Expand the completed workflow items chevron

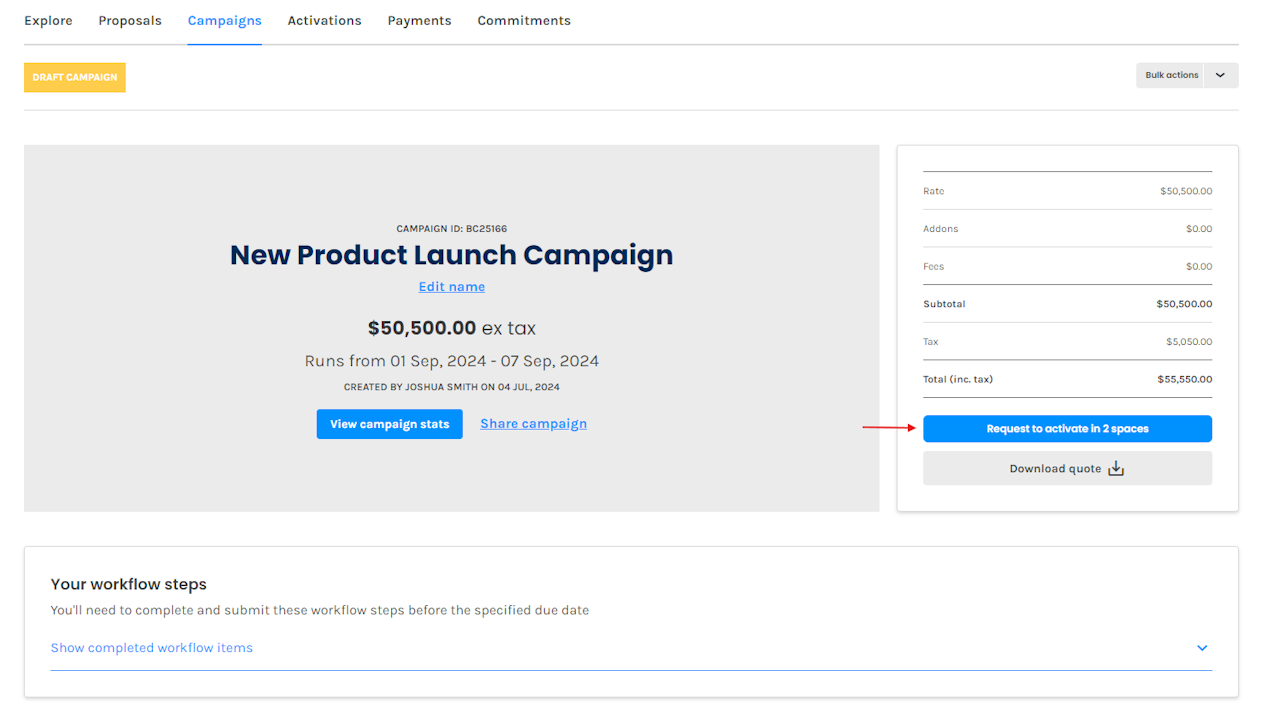click(1202, 648)
